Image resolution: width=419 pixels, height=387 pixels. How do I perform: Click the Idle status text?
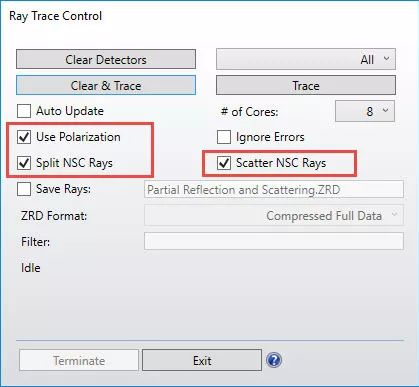[x=31, y=268]
